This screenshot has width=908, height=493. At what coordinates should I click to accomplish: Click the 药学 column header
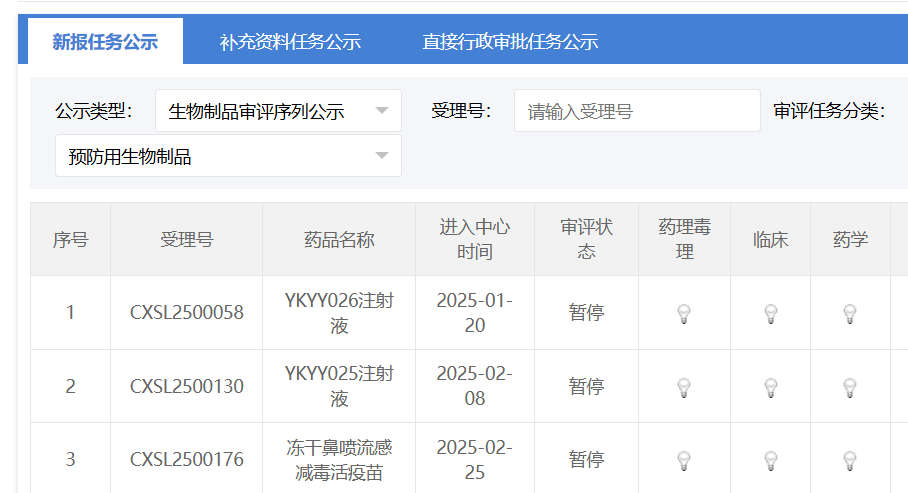pos(850,239)
